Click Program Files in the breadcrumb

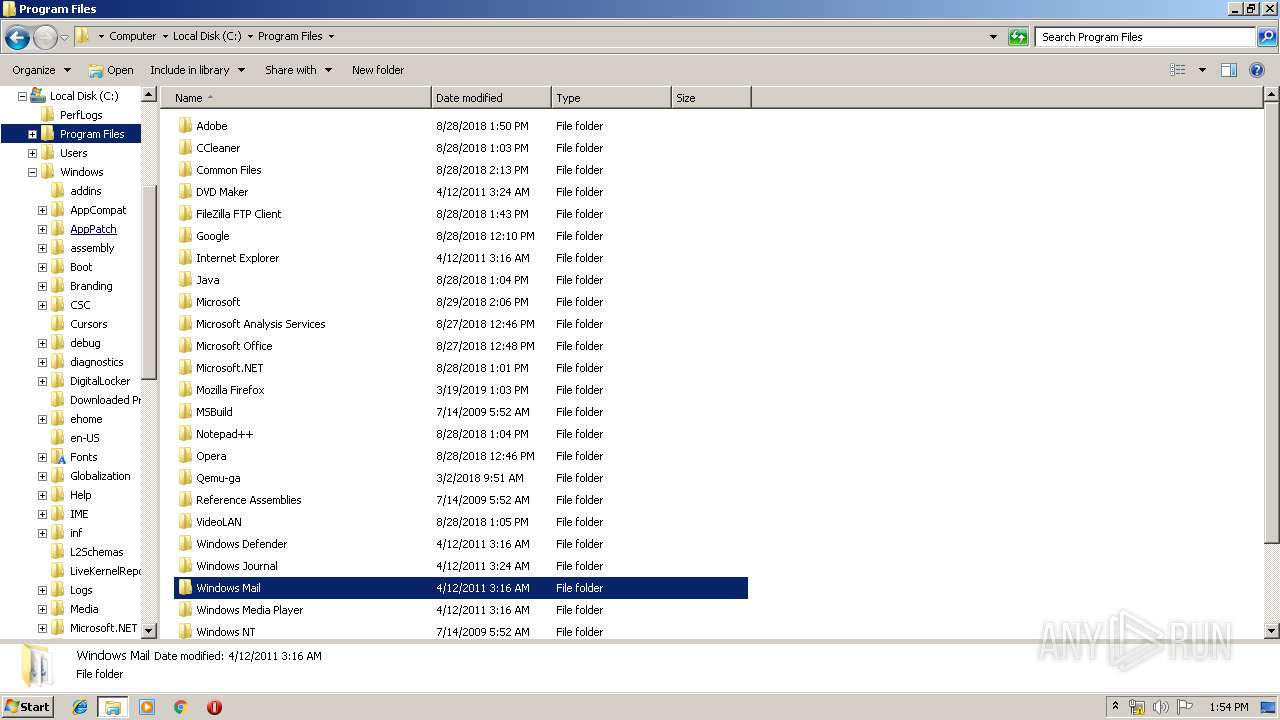[290, 36]
